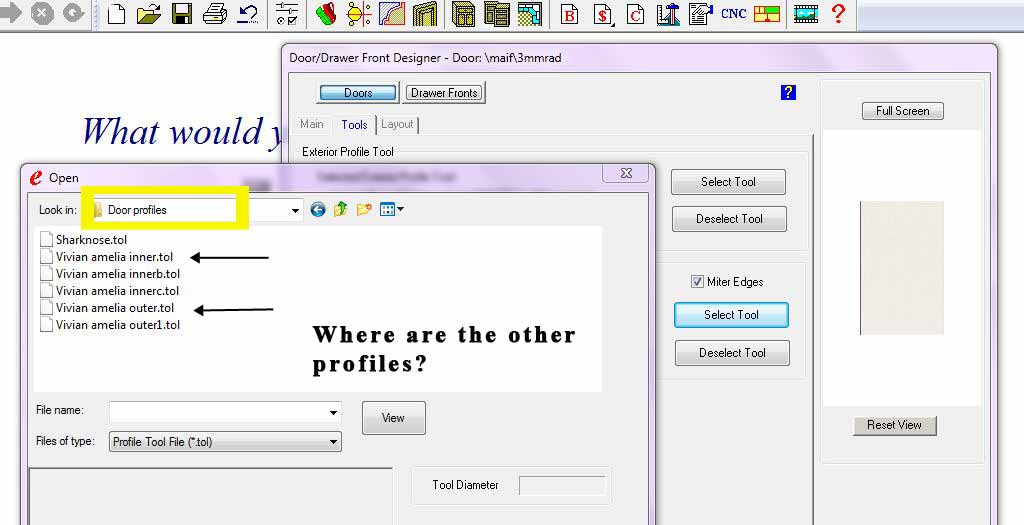Click the CNC toolbar icon
1024x525 pixels.
point(733,14)
